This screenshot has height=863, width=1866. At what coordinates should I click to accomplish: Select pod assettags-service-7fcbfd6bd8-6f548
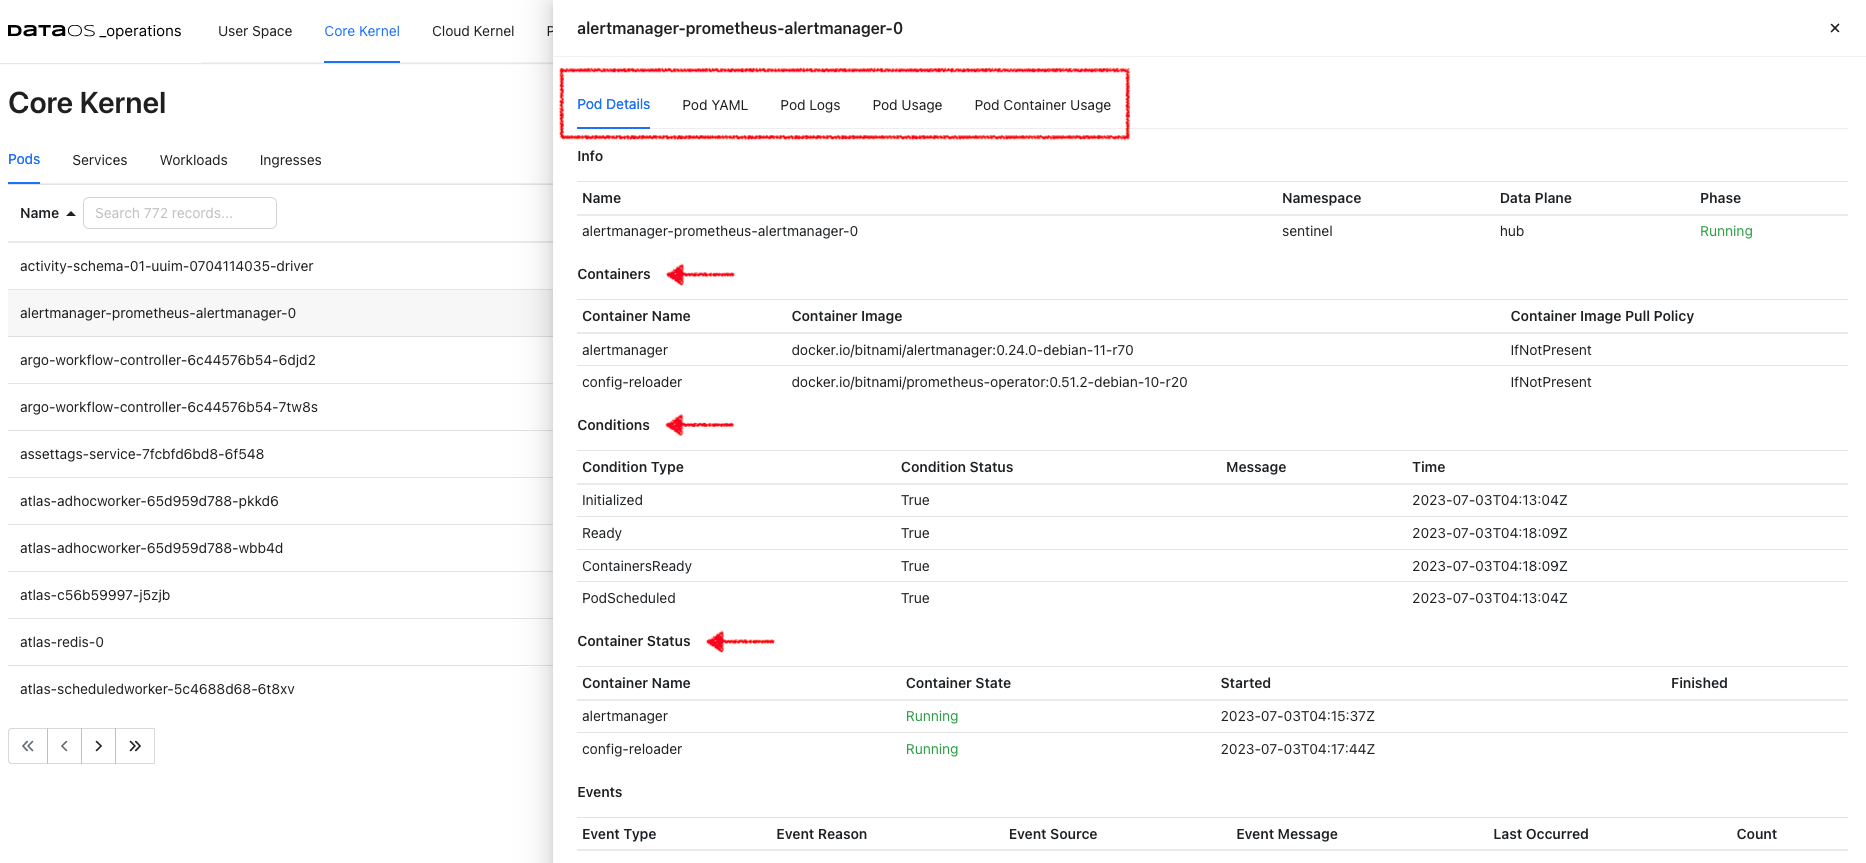280,454
